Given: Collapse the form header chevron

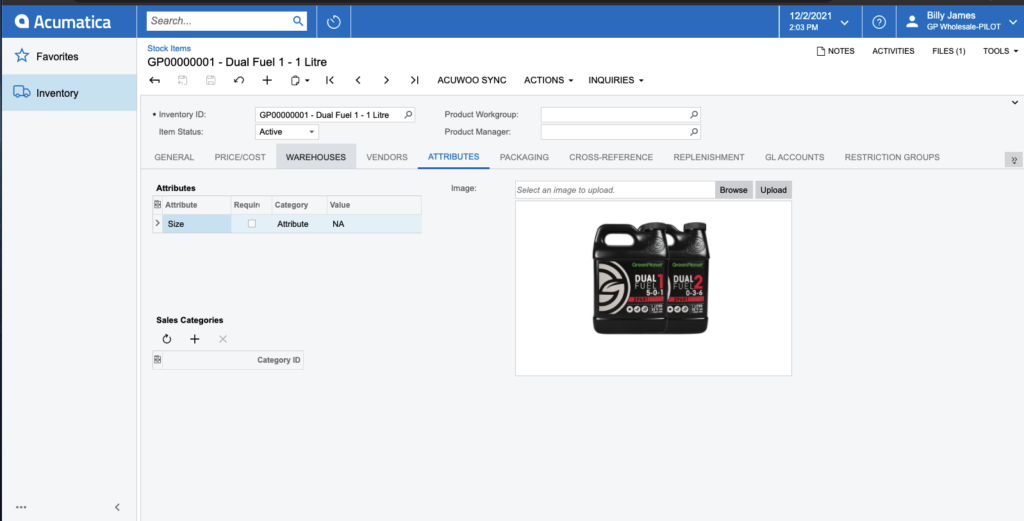Looking at the screenshot, I should click(x=1015, y=103).
